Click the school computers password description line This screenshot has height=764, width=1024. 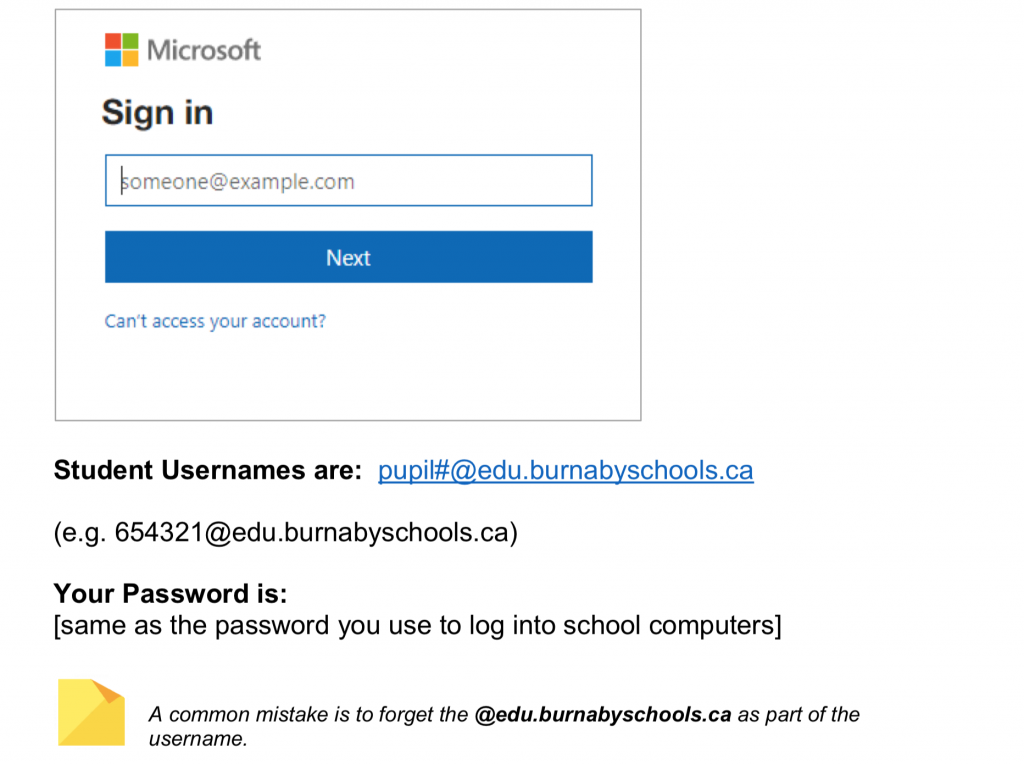[417, 626]
